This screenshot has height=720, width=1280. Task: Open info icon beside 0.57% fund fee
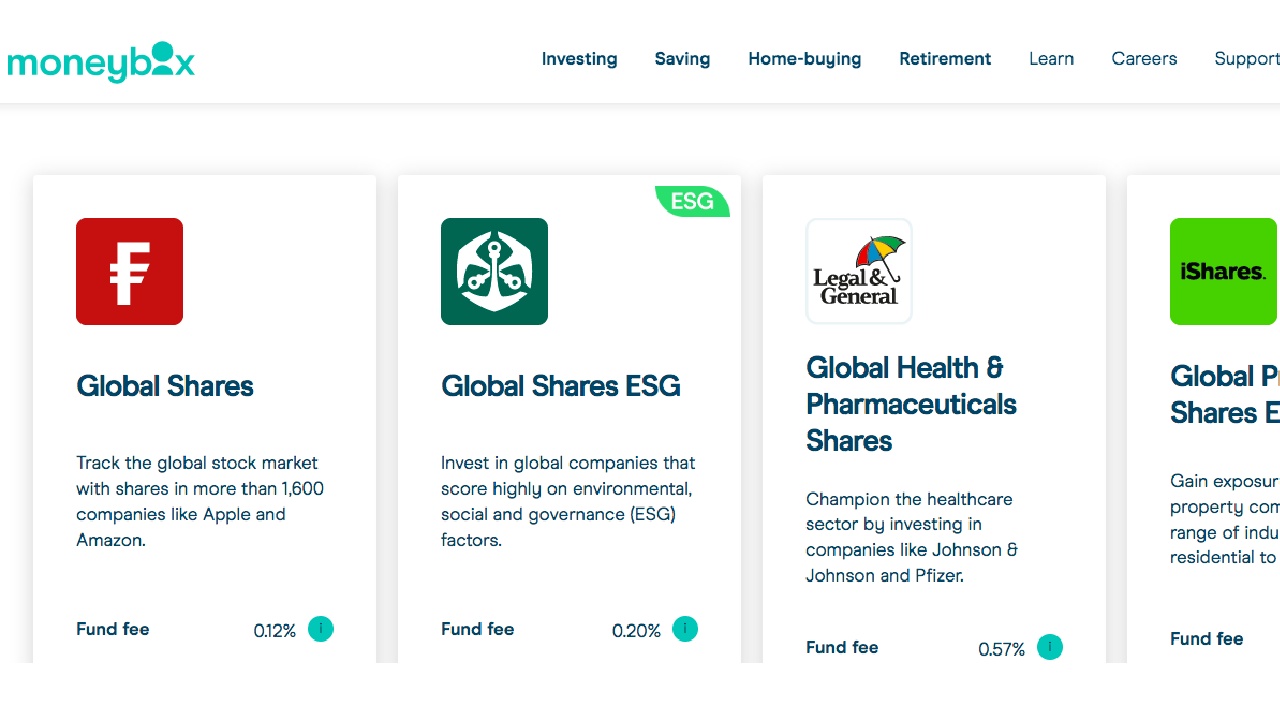pyautogui.click(x=1049, y=647)
